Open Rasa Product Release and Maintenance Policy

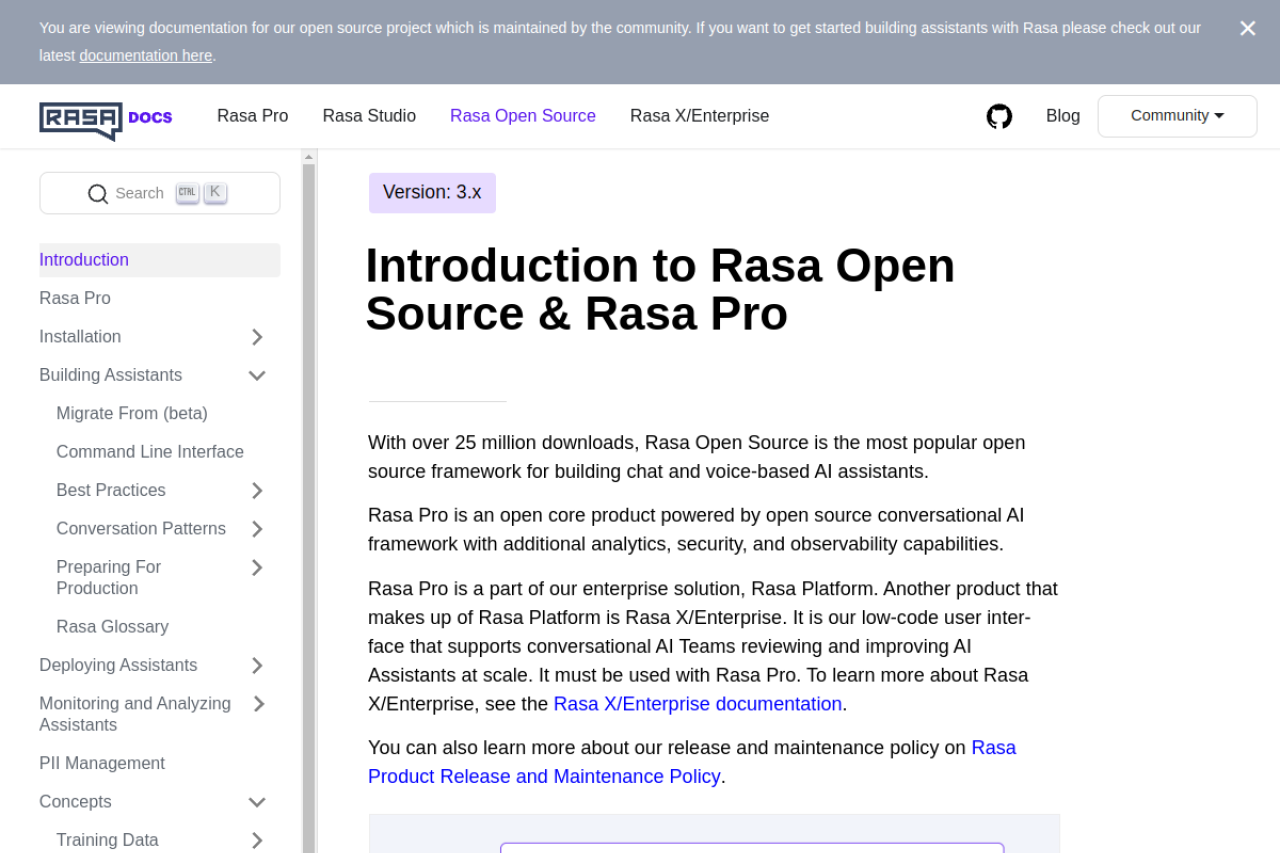692,762
